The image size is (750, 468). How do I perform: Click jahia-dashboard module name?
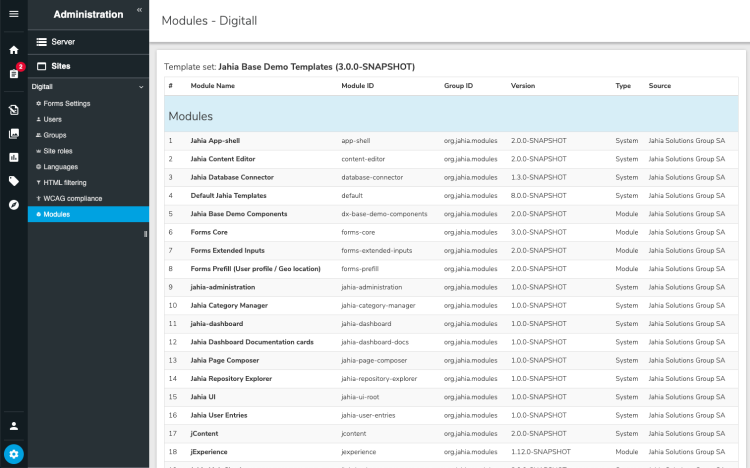click(x=217, y=323)
